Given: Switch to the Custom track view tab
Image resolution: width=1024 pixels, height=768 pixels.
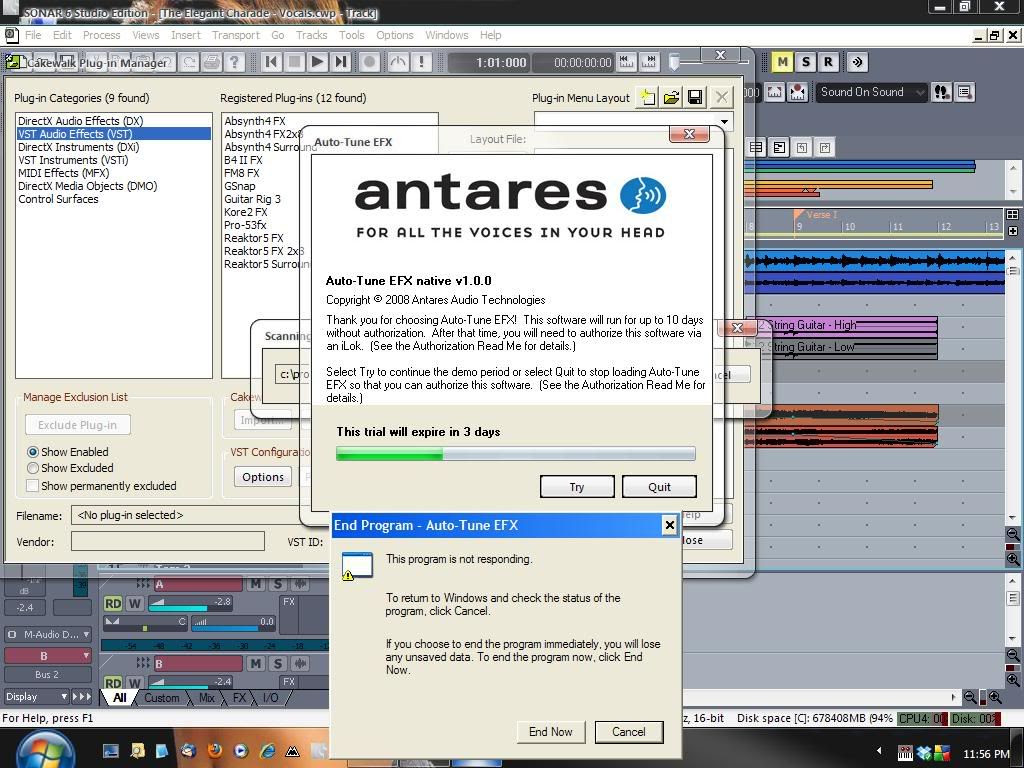Looking at the screenshot, I should pyautogui.click(x=161, y=697).
